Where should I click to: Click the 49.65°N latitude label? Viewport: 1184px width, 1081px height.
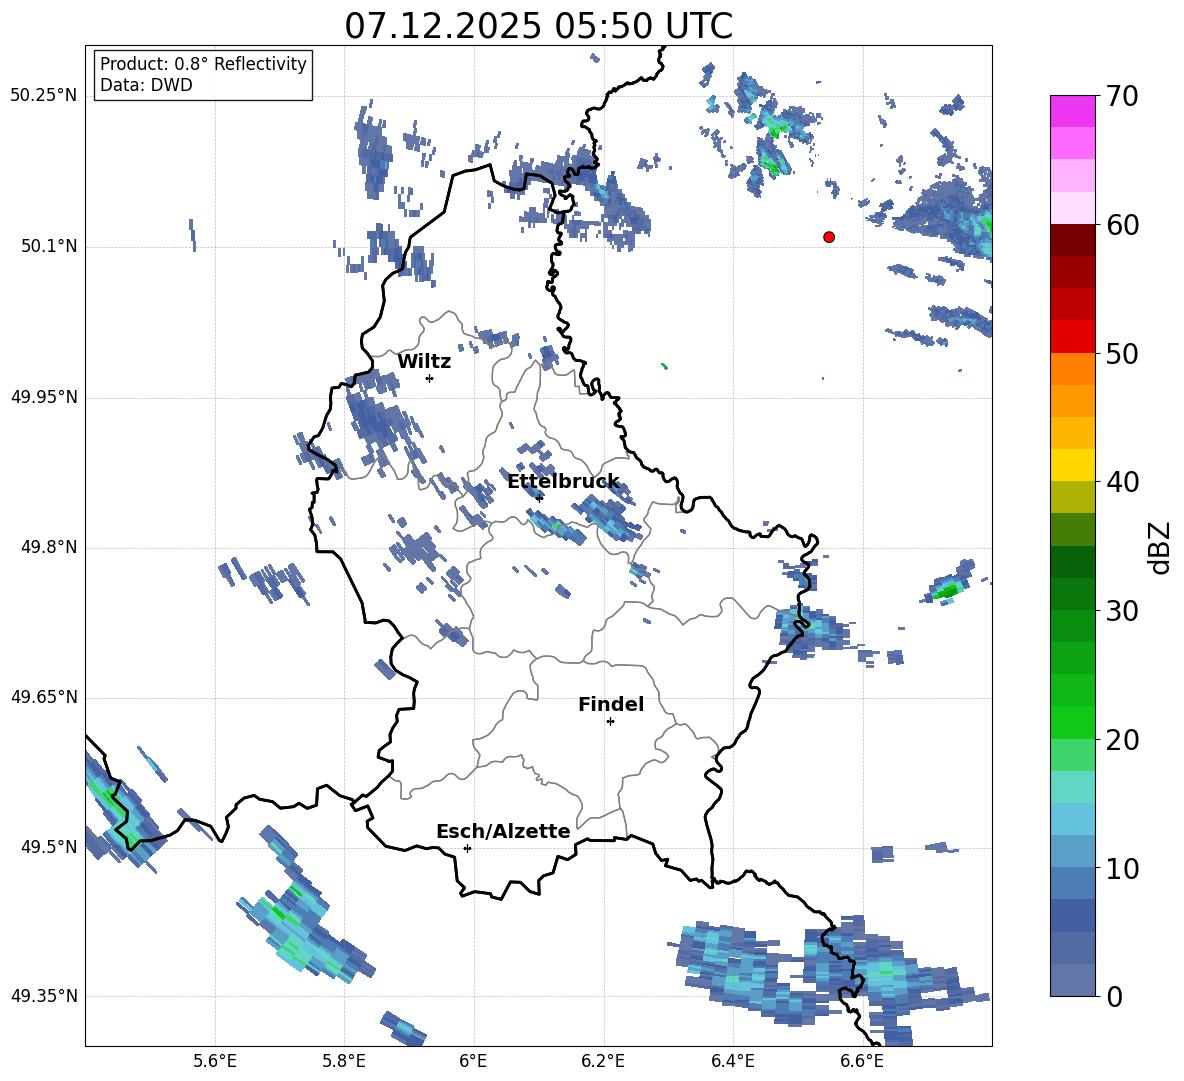(44, 696)
